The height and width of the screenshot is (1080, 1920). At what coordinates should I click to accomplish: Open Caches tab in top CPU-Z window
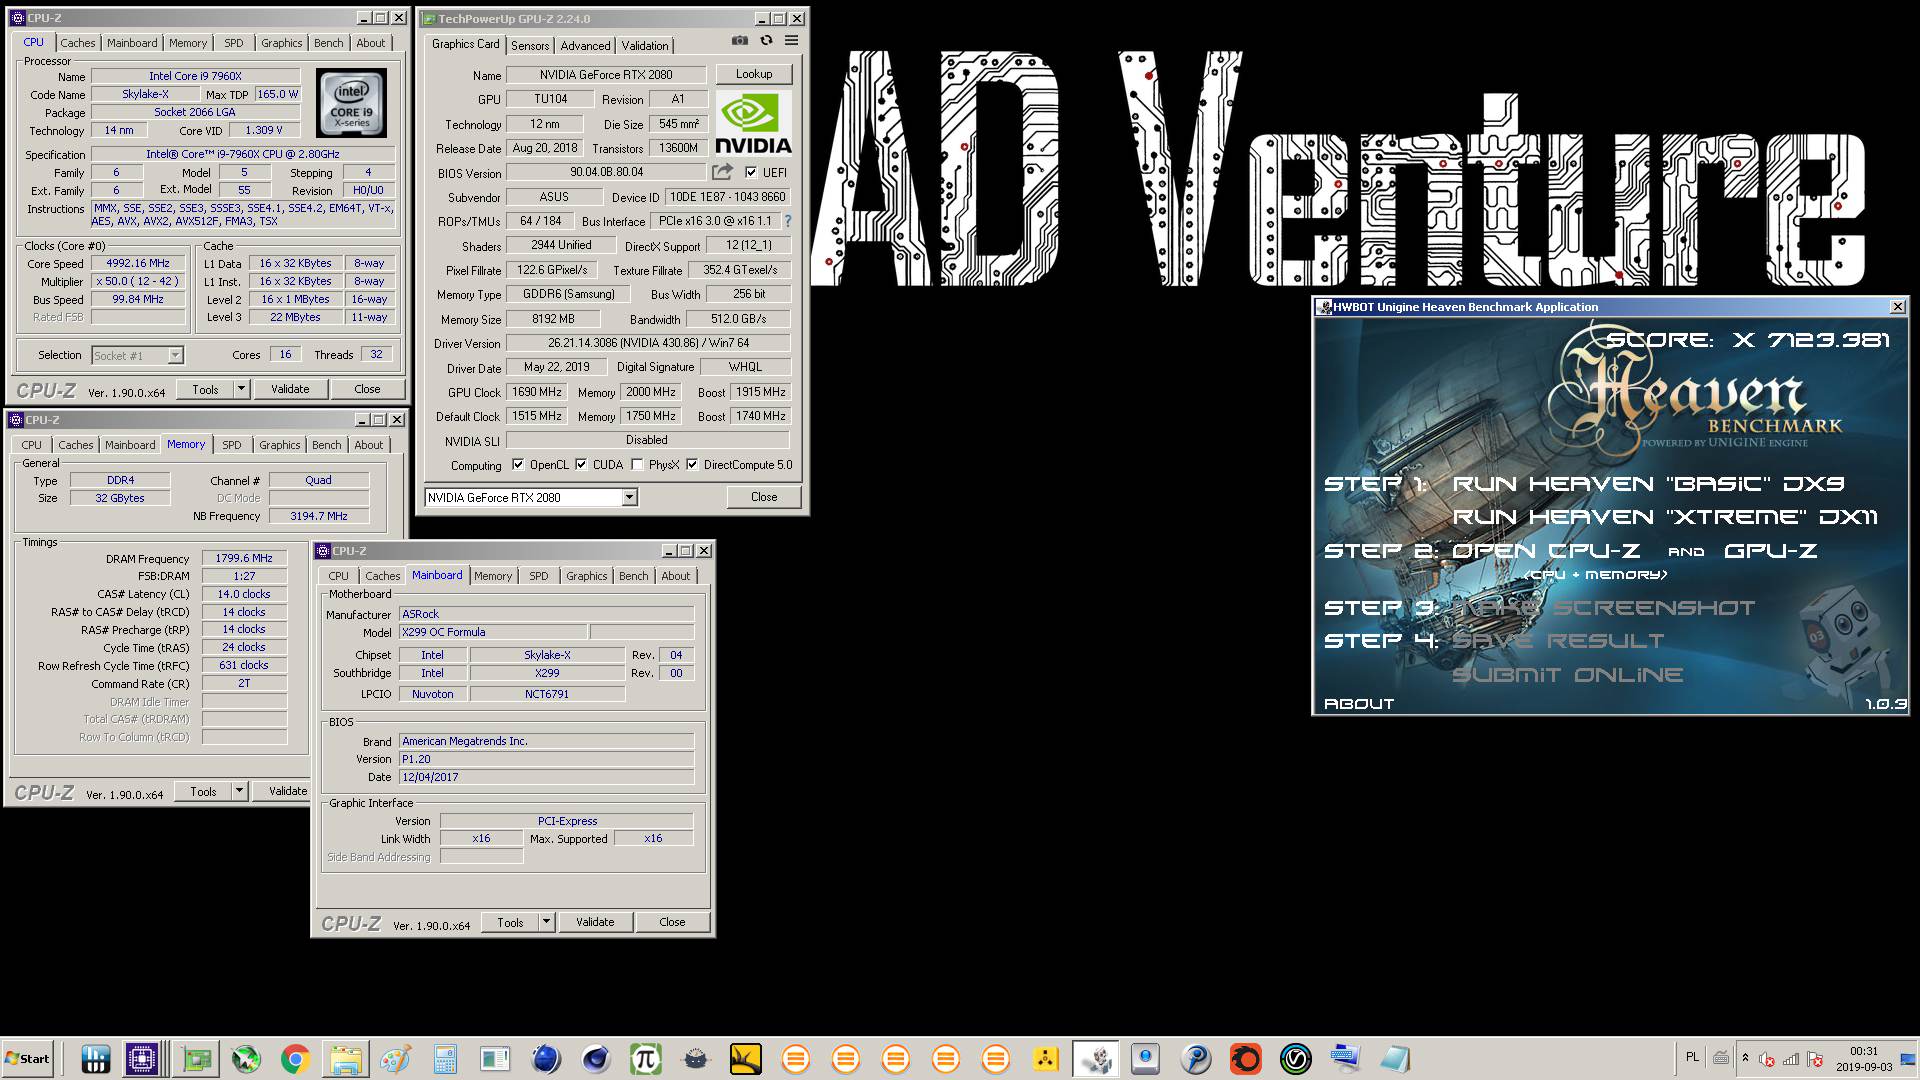[x=78, y=43]
